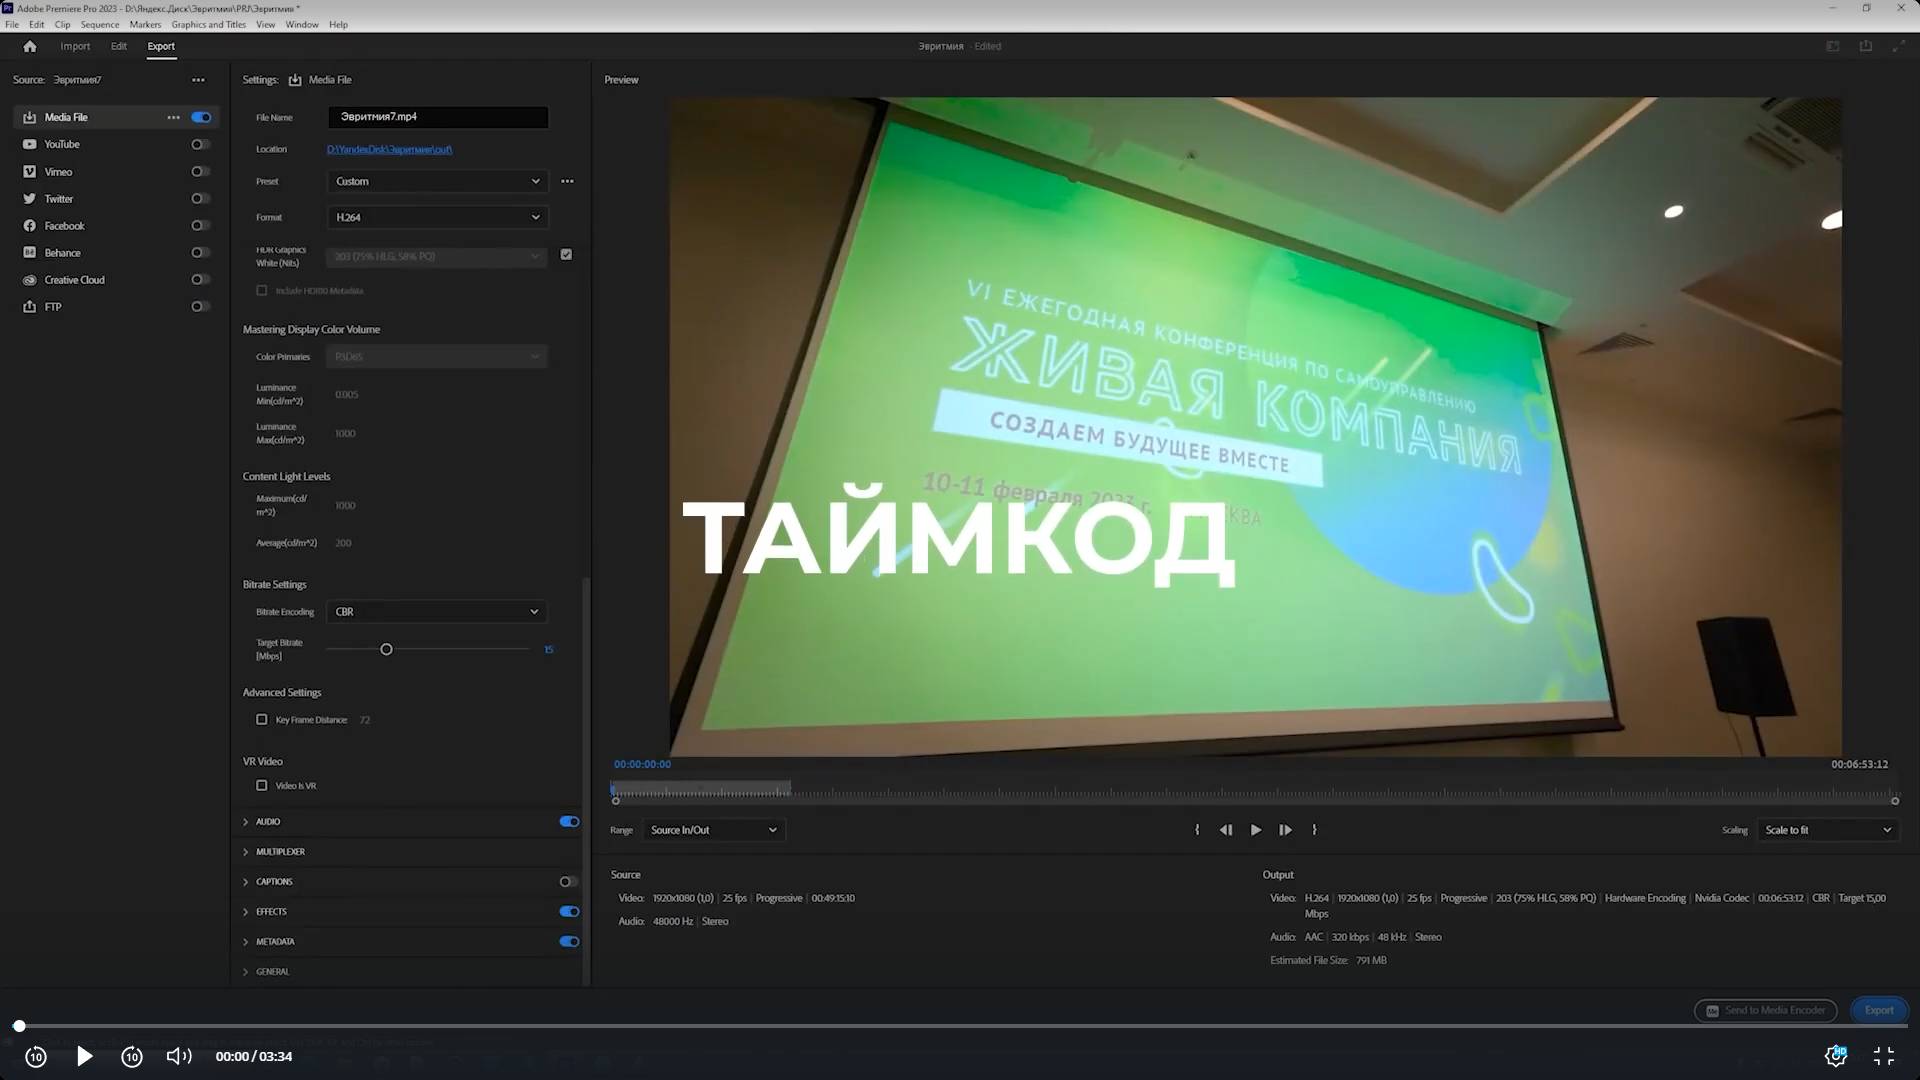Viewport: 1920px width, 1080px height.
Task: Click the Creative Cloud destination icon
Action: coord(30,280)
